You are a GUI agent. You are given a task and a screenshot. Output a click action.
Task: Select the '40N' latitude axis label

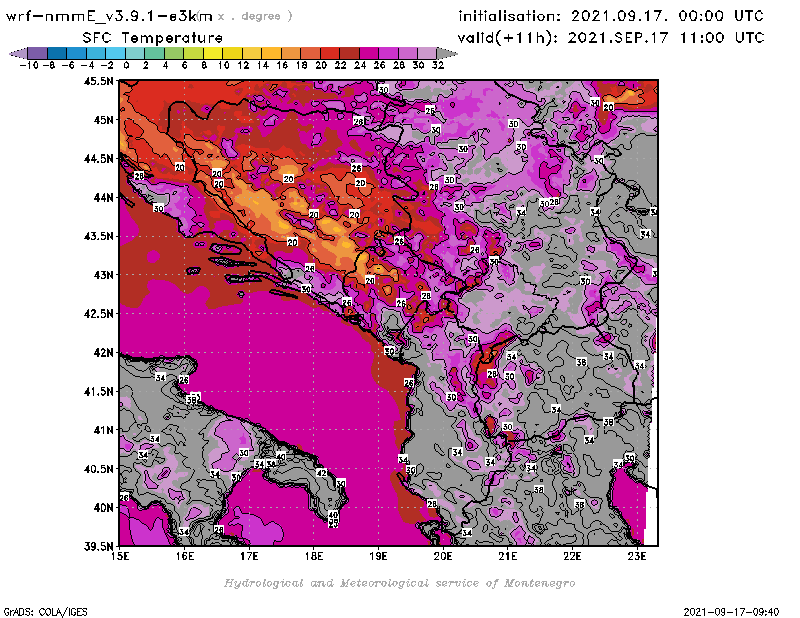[x=103, y=508]
